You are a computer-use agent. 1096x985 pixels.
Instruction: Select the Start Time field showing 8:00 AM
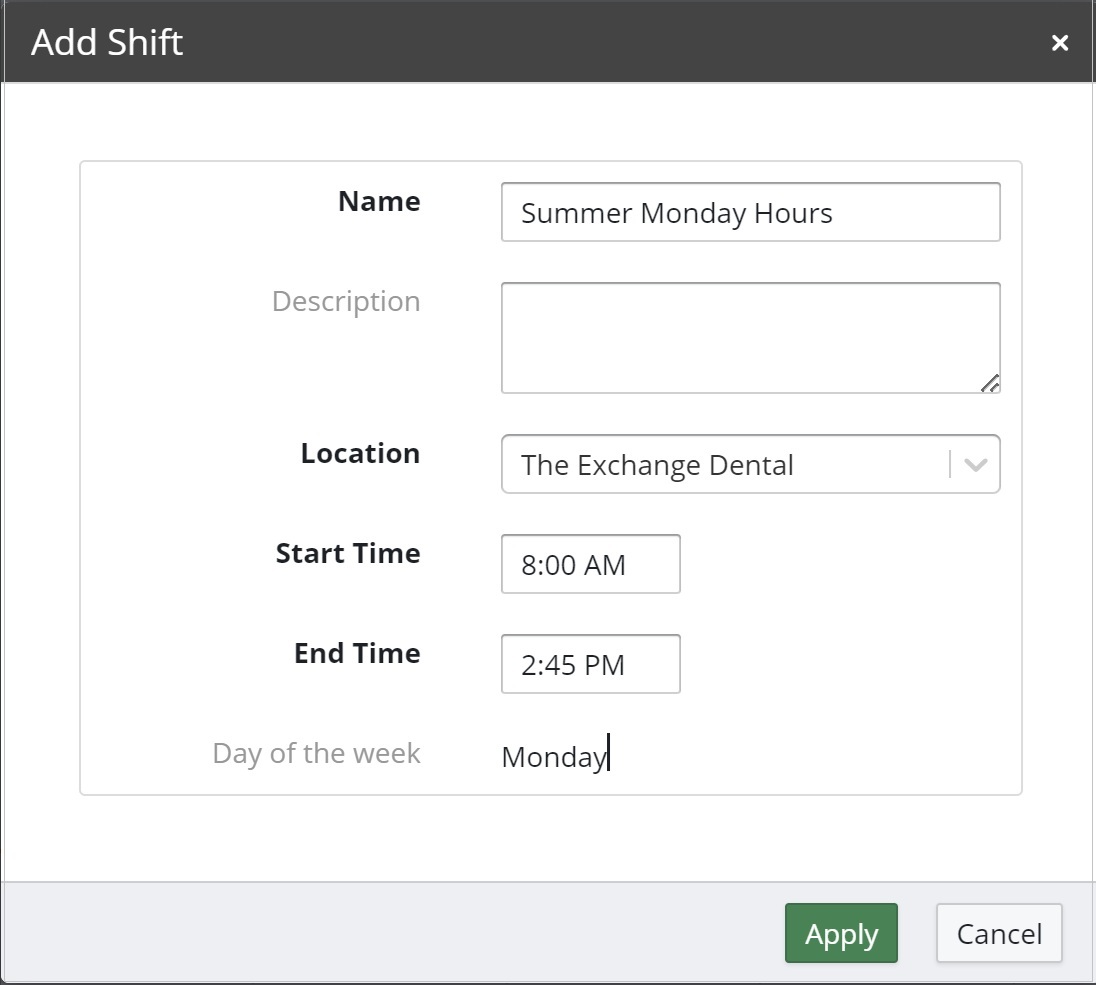click(590, 564)
